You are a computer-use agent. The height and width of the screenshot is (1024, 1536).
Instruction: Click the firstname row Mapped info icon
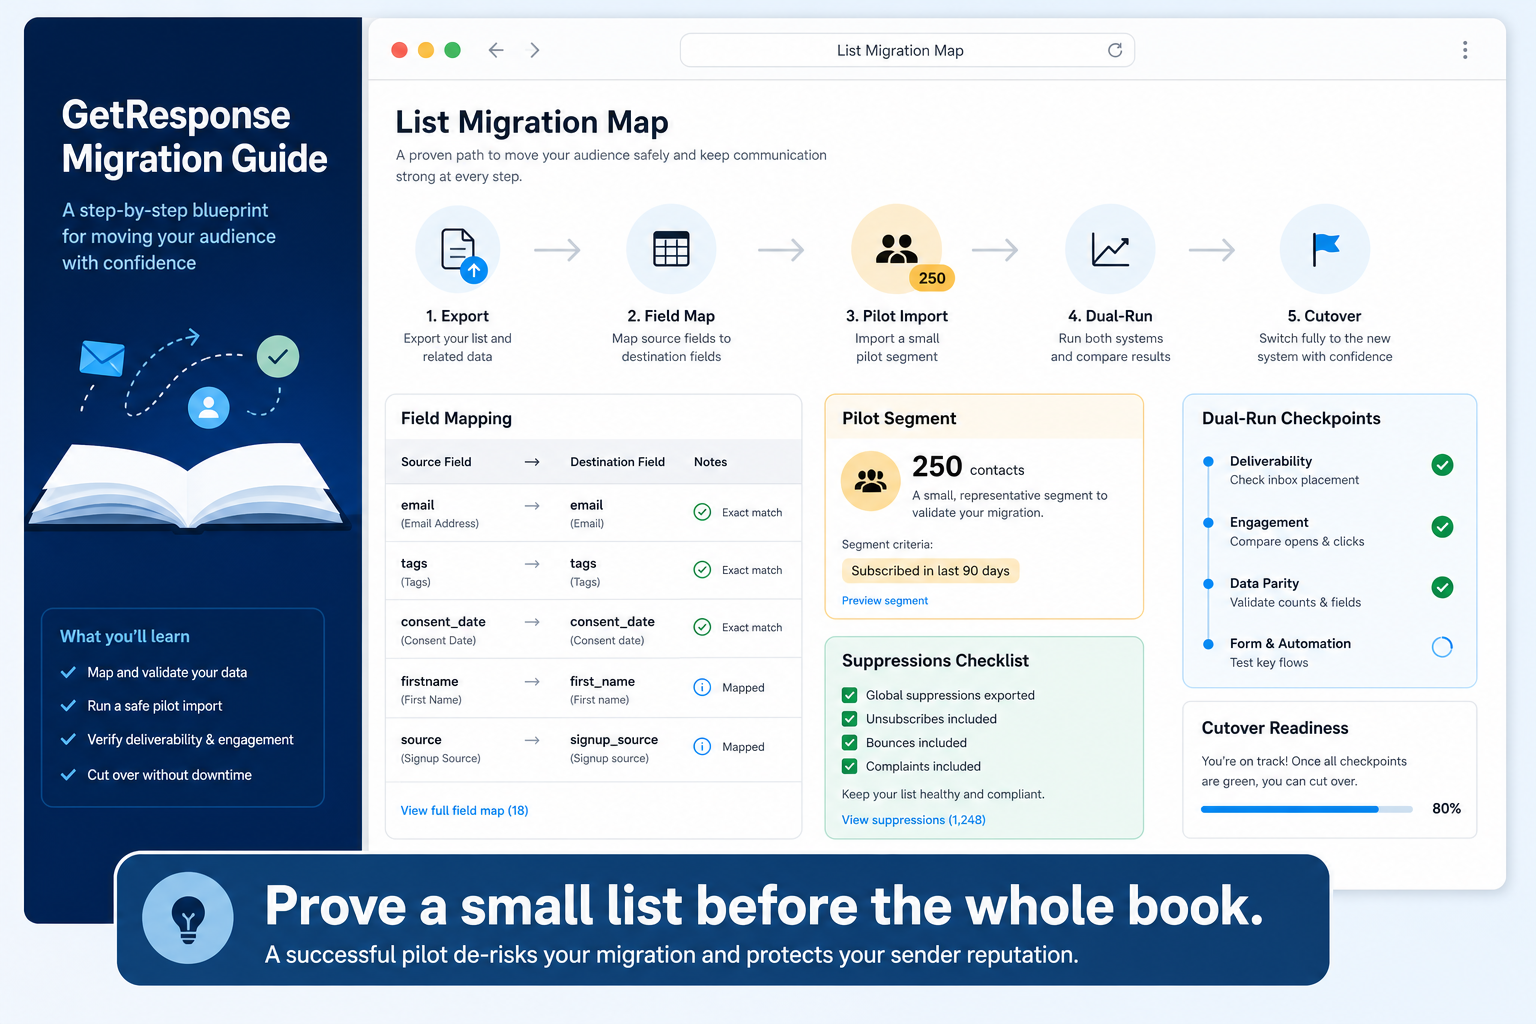tap(702, 687)
